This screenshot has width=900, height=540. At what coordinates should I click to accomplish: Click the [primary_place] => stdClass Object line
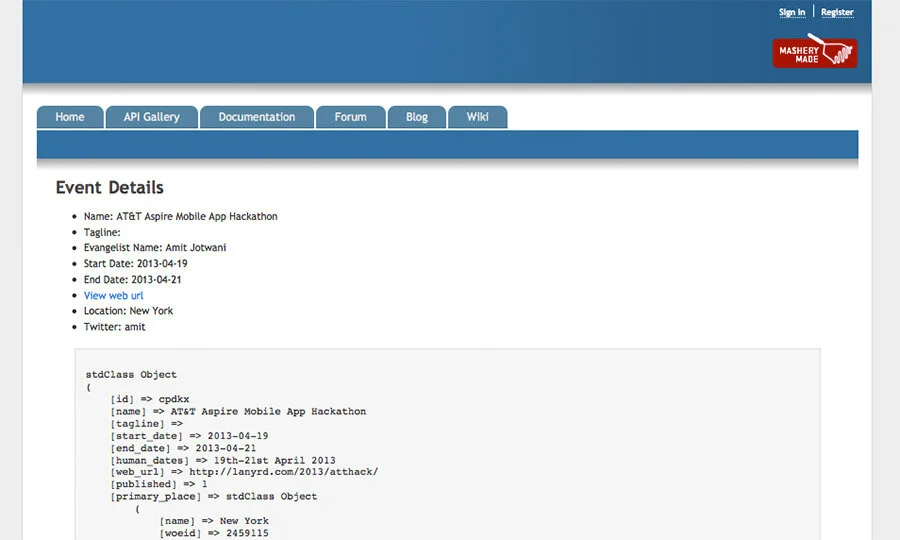point(214,496)
